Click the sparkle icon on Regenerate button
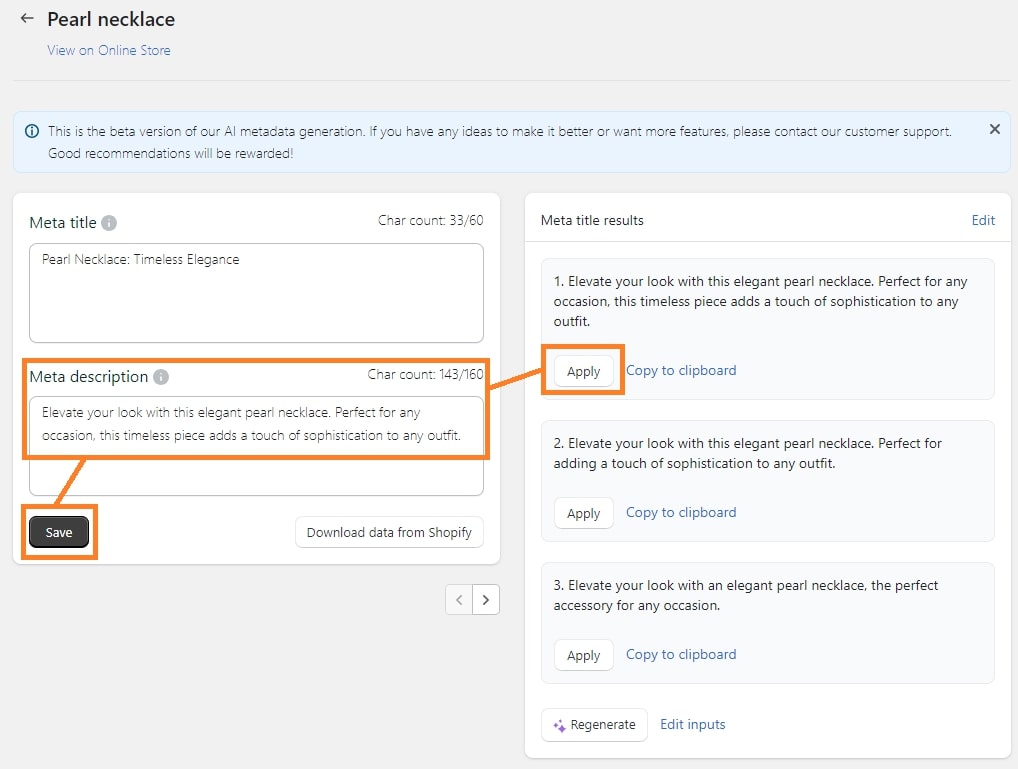The height and width of the screenshot is (769, 1018). [559, 724]
